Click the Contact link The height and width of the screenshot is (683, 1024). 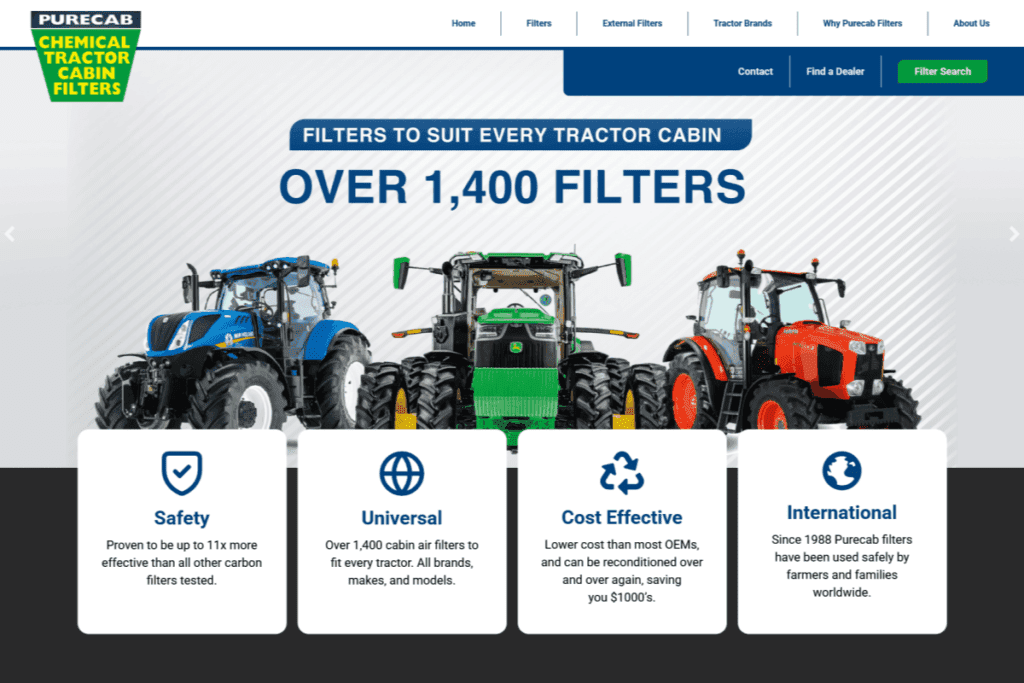click(755, 71)
